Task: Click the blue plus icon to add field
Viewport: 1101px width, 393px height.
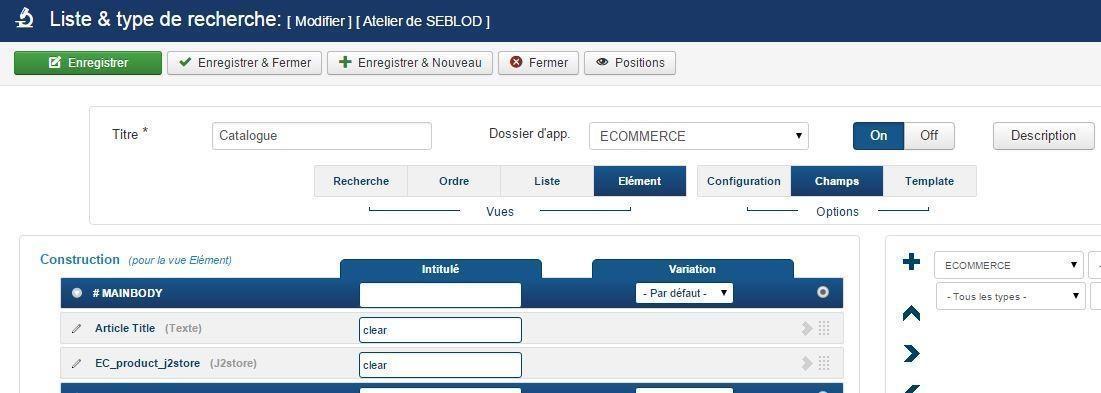Action: pyautogui.click(x=911, y=262)
